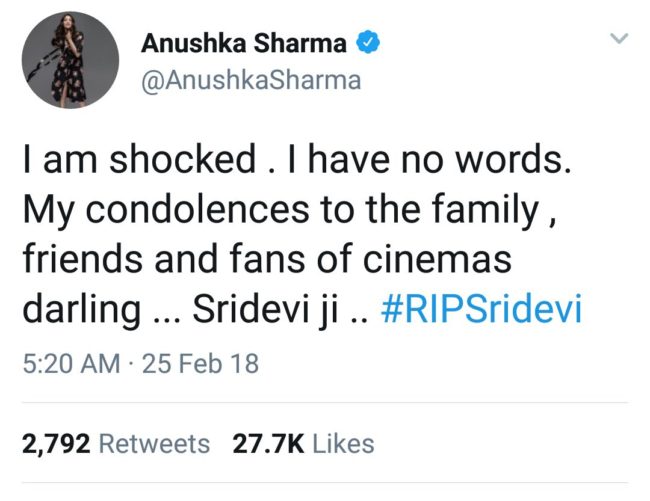Click the 25 Feb 18 date

click(x=199, y=363)
